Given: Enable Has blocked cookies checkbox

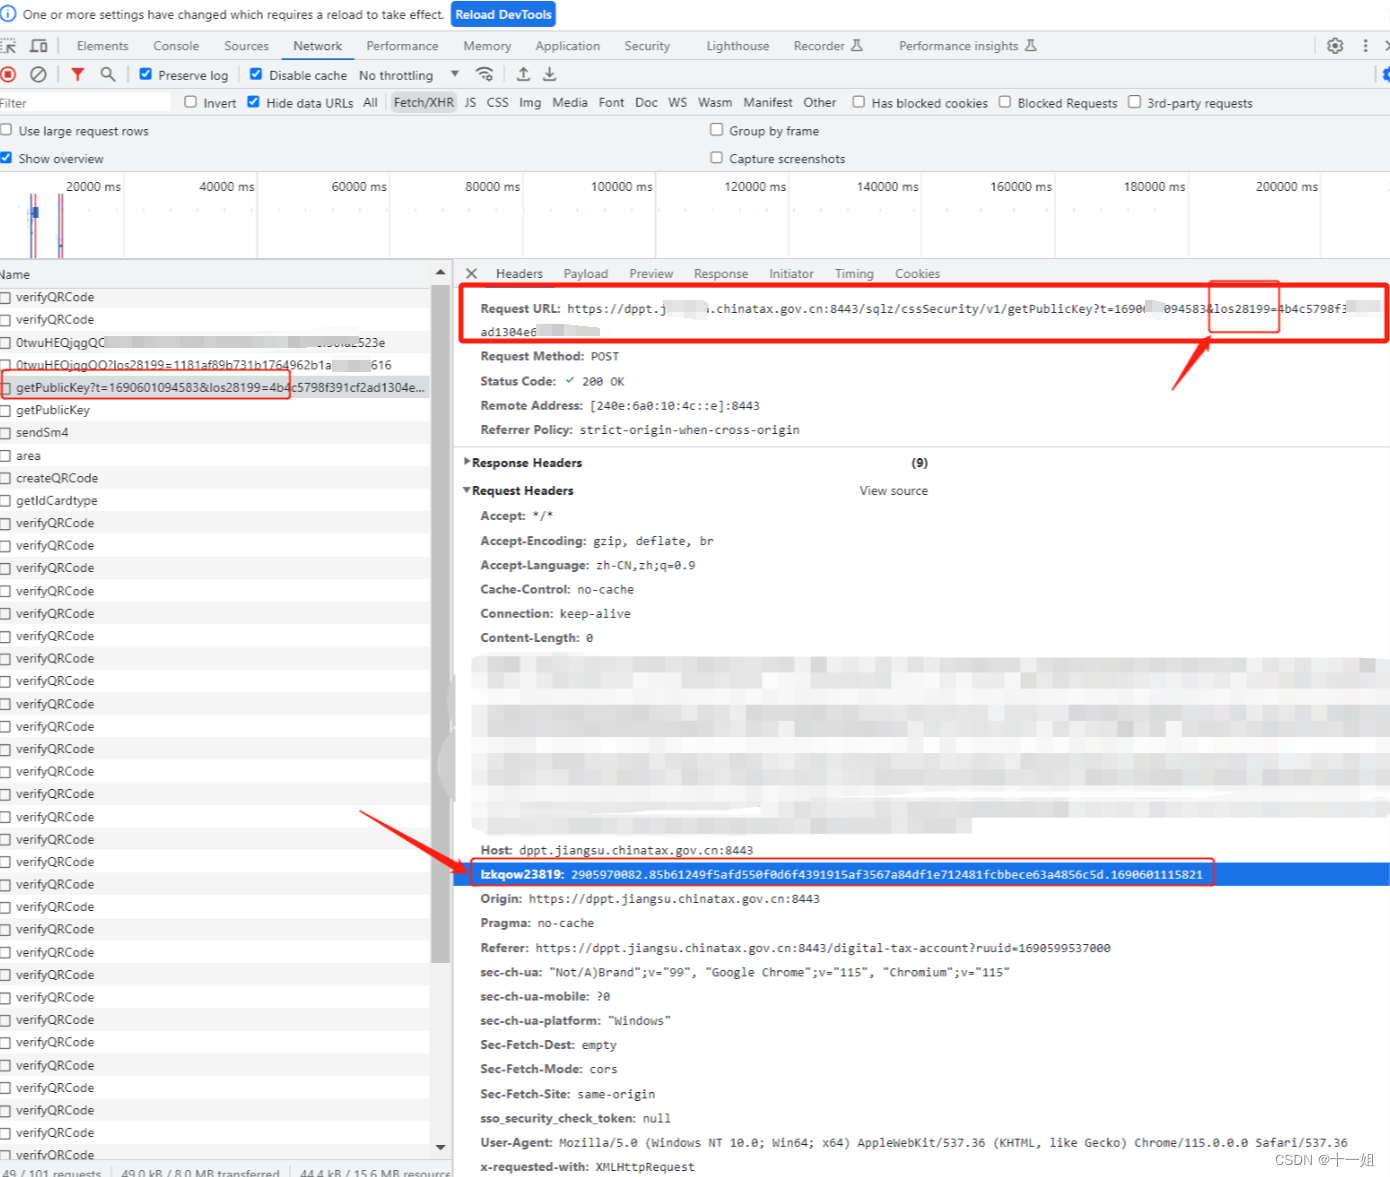Looking at the screenshot, I should (858, 102).
